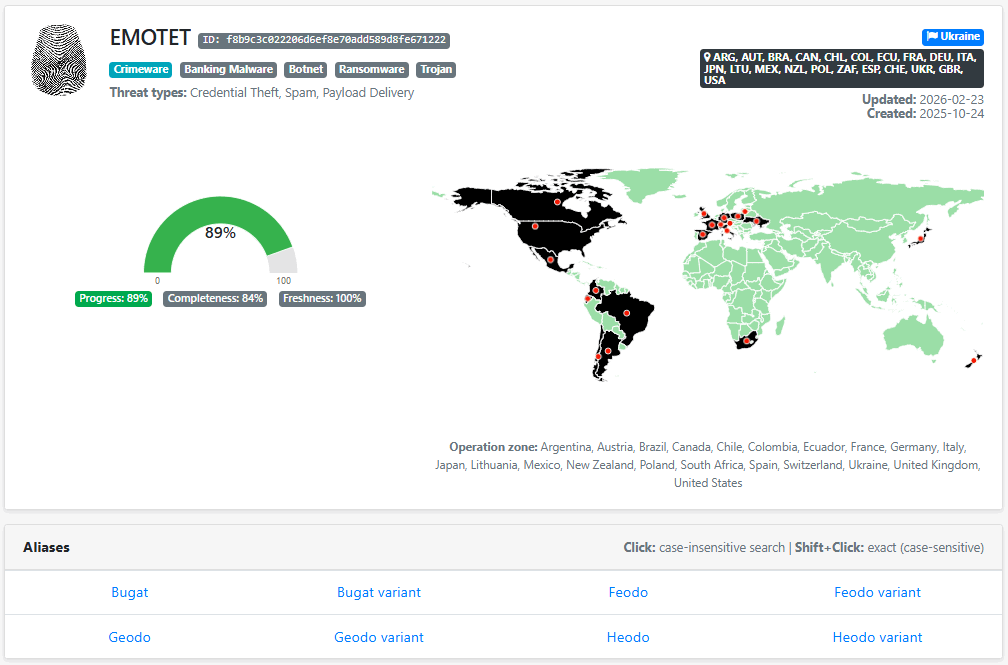Click the threat ID badge
This screenshot has width=1008, height=665.
pyautogui.click(x=323, y=41)
